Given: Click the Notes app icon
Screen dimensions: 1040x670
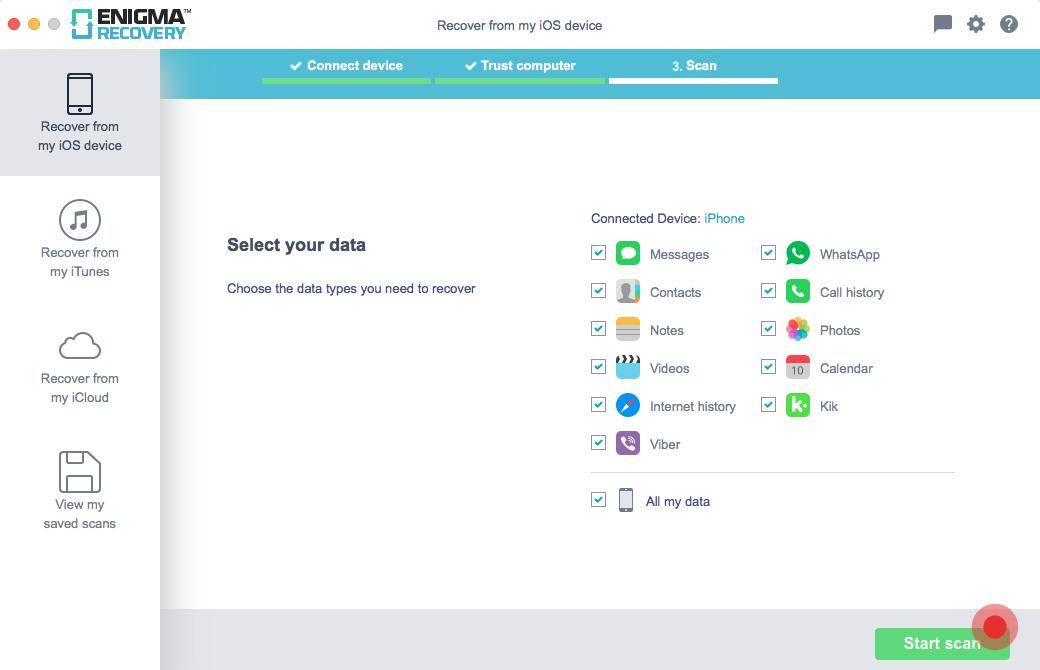Looking at the screenshot, I should 627,329.
